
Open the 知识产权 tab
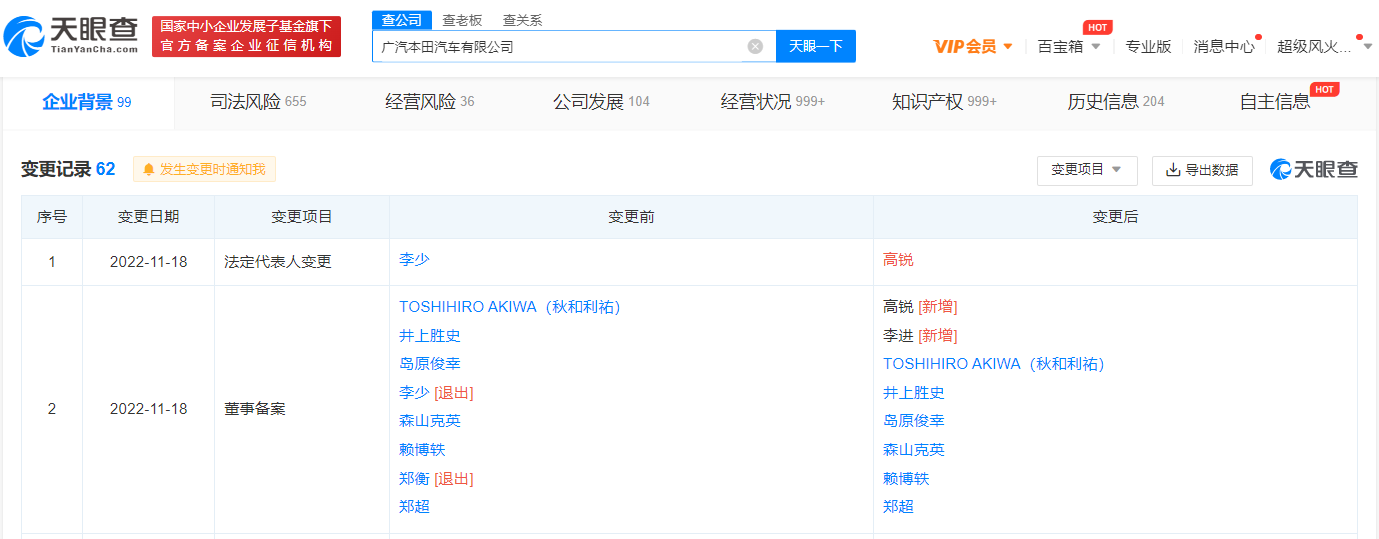[944, 102]
